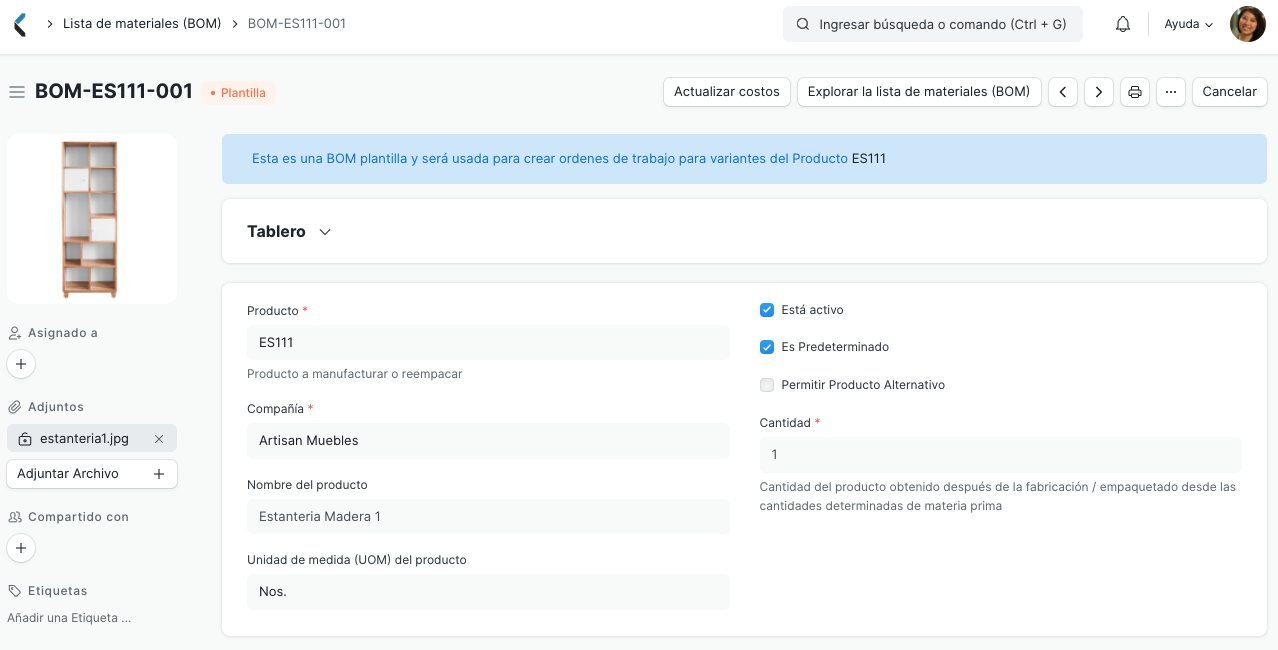Open notifications bell
Viewport: 1278px width, 650px height.
[x=1123, y=24]
